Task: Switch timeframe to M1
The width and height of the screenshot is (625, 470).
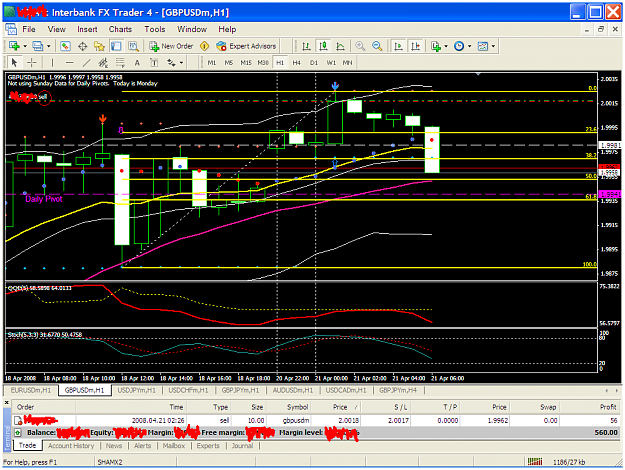Action: (212, 63)
